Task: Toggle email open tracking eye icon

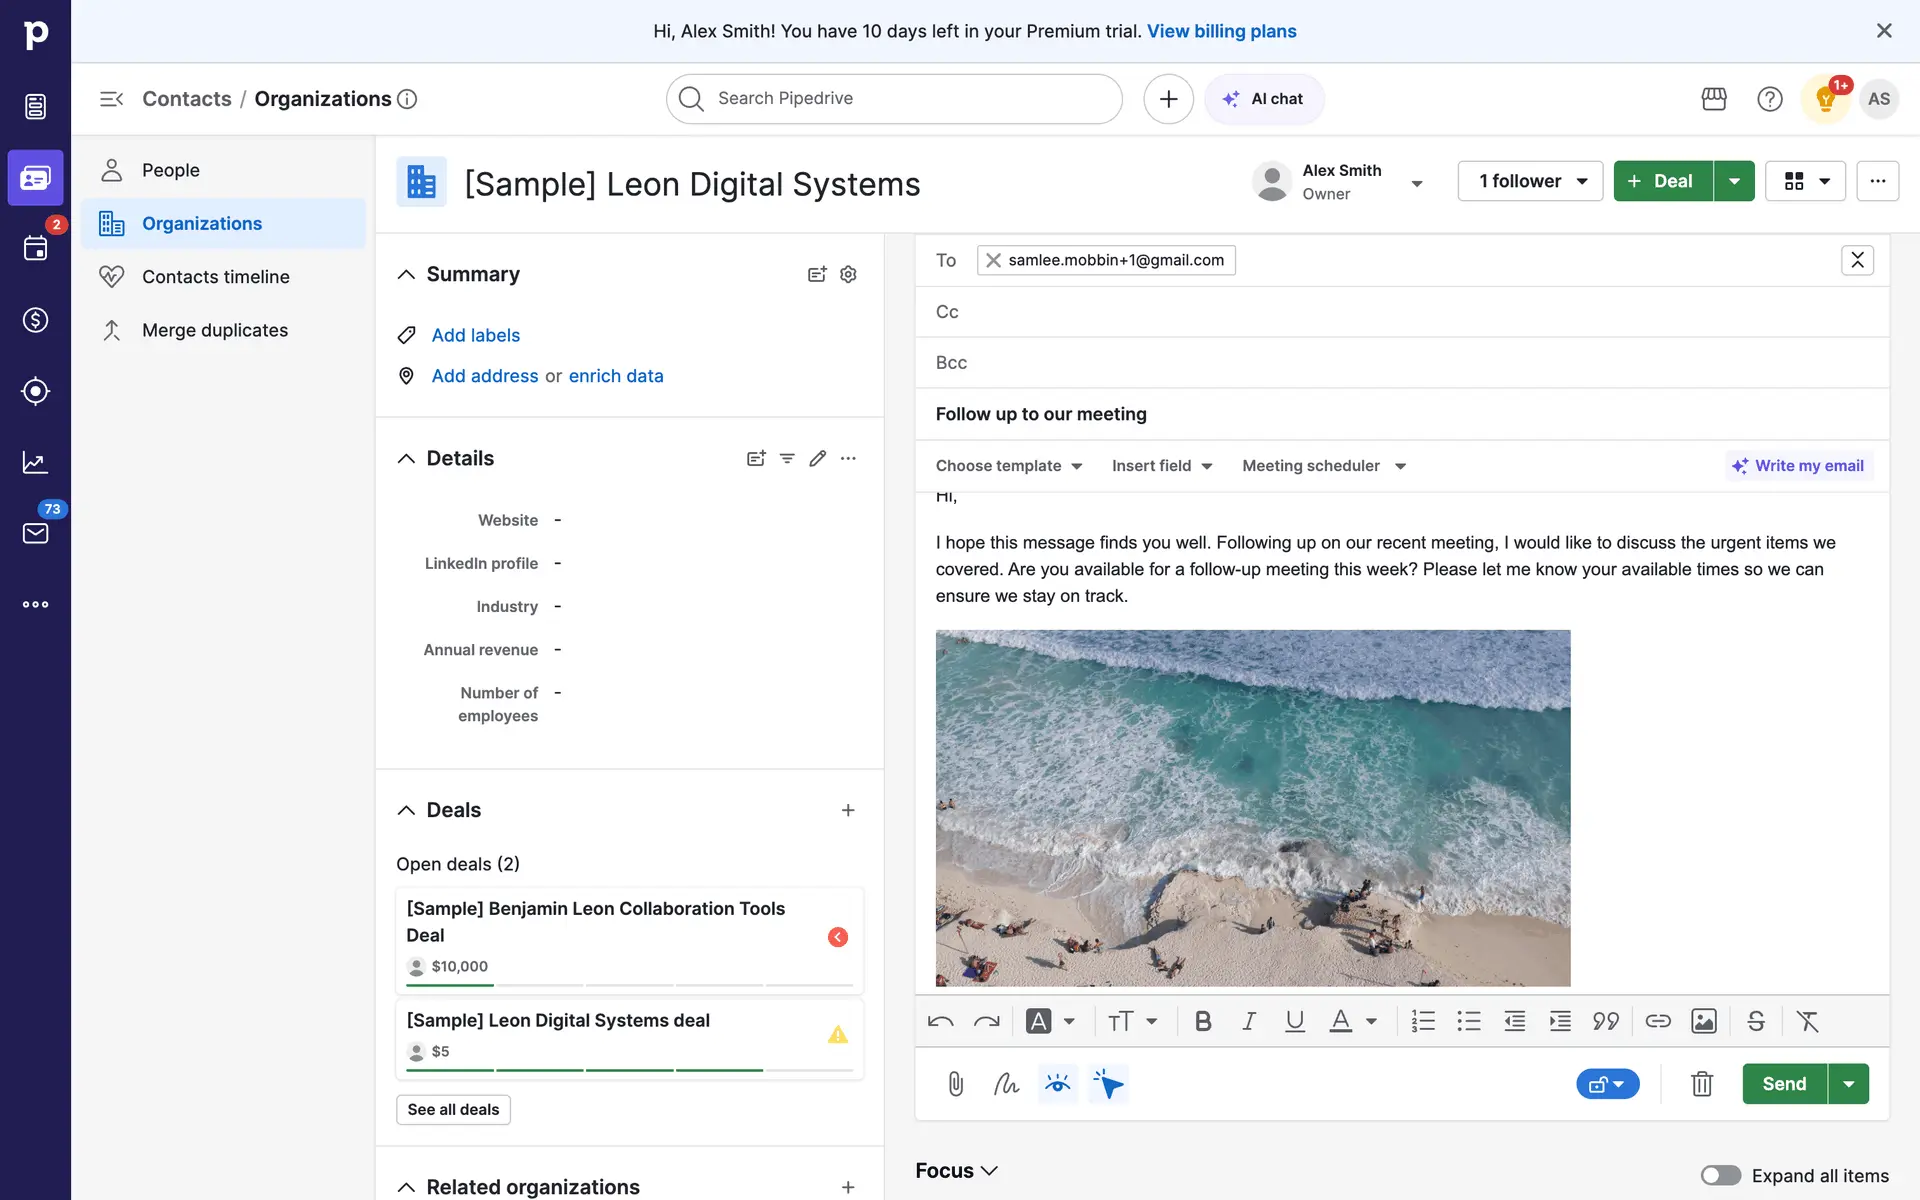Action: click(1057, 1084)
